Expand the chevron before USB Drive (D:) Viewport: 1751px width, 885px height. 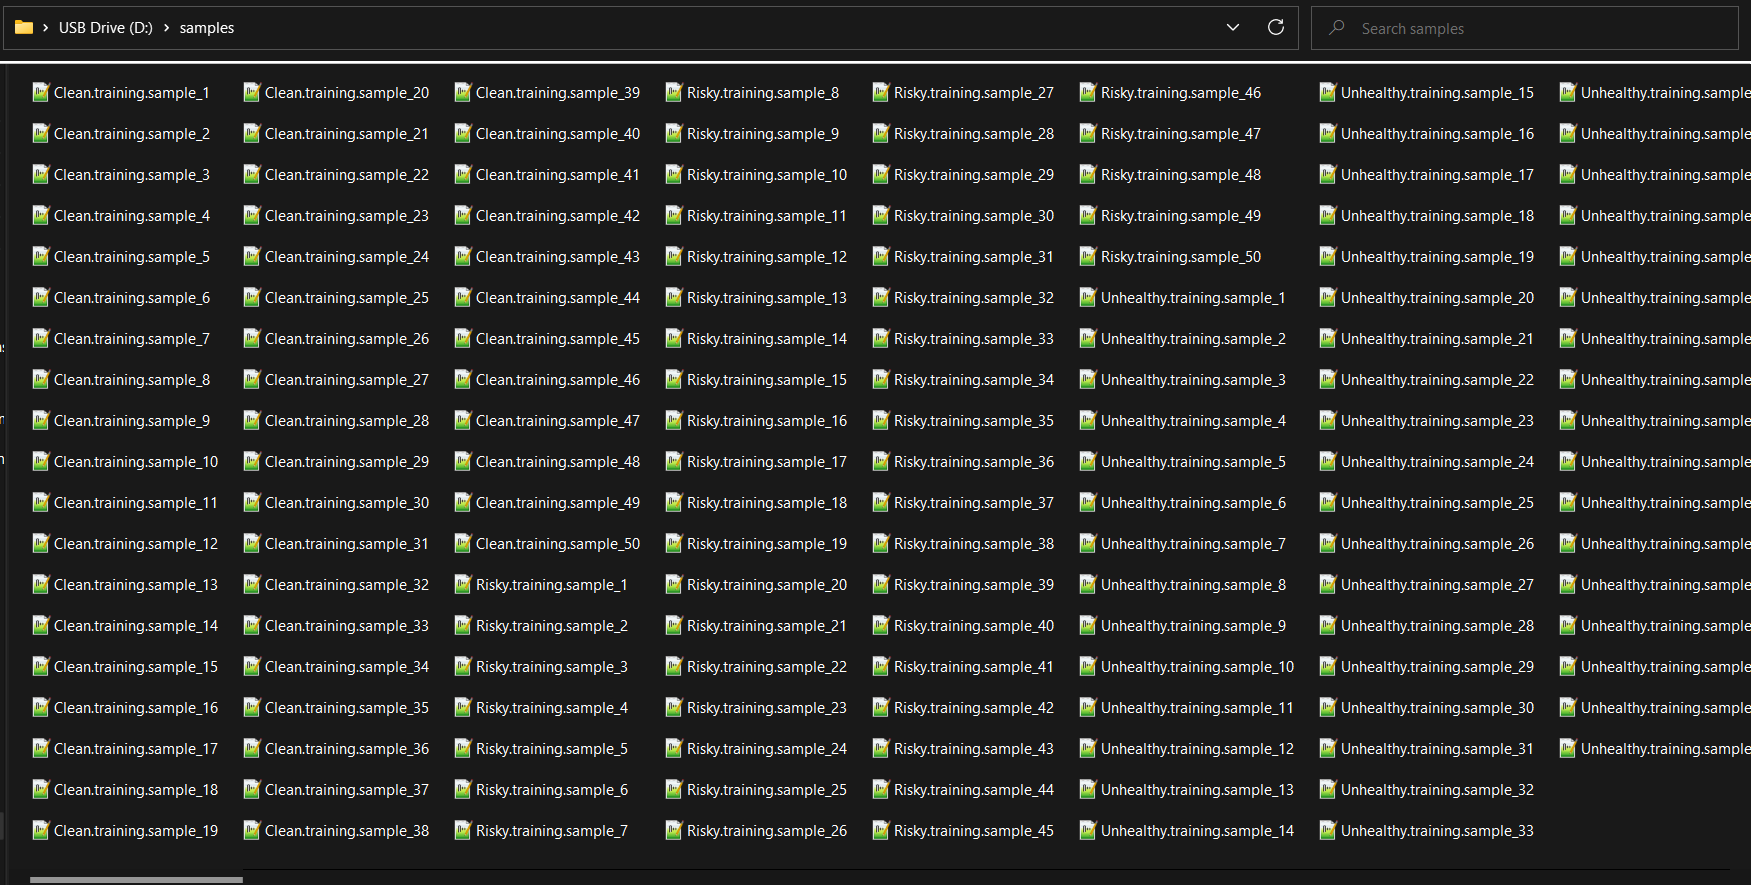[46, 28]
